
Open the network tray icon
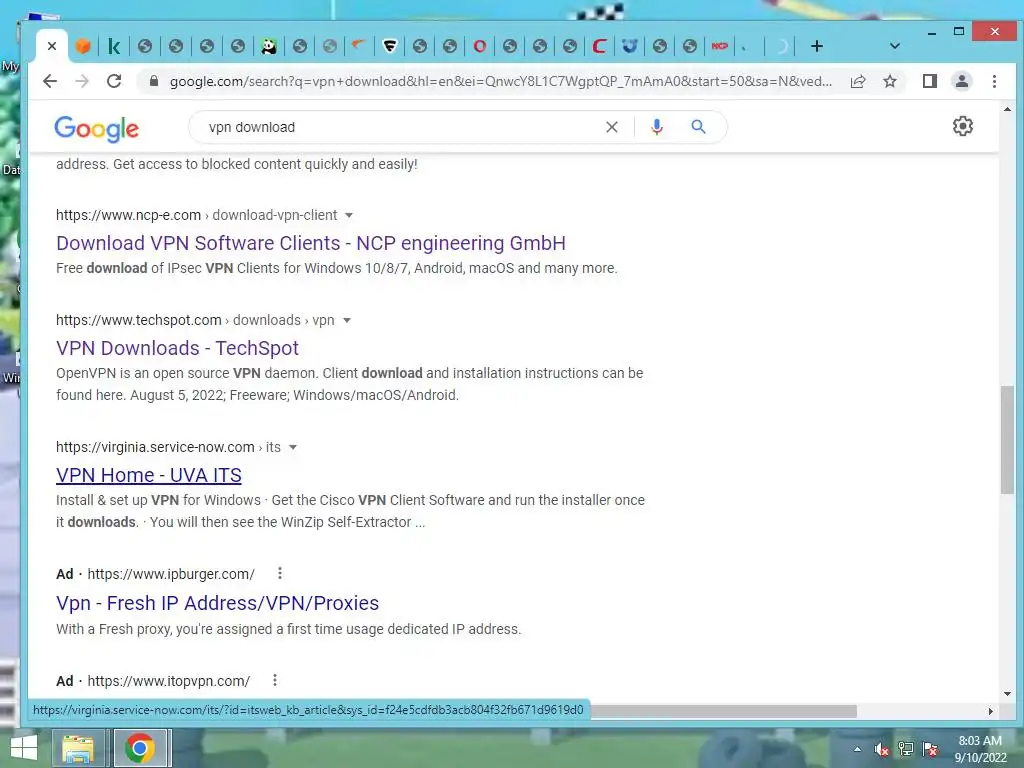[x=906, y=749]
